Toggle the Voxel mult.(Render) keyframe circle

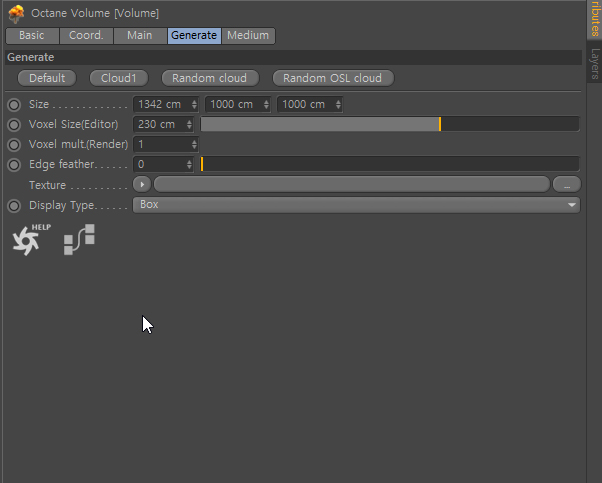[14, 145]
